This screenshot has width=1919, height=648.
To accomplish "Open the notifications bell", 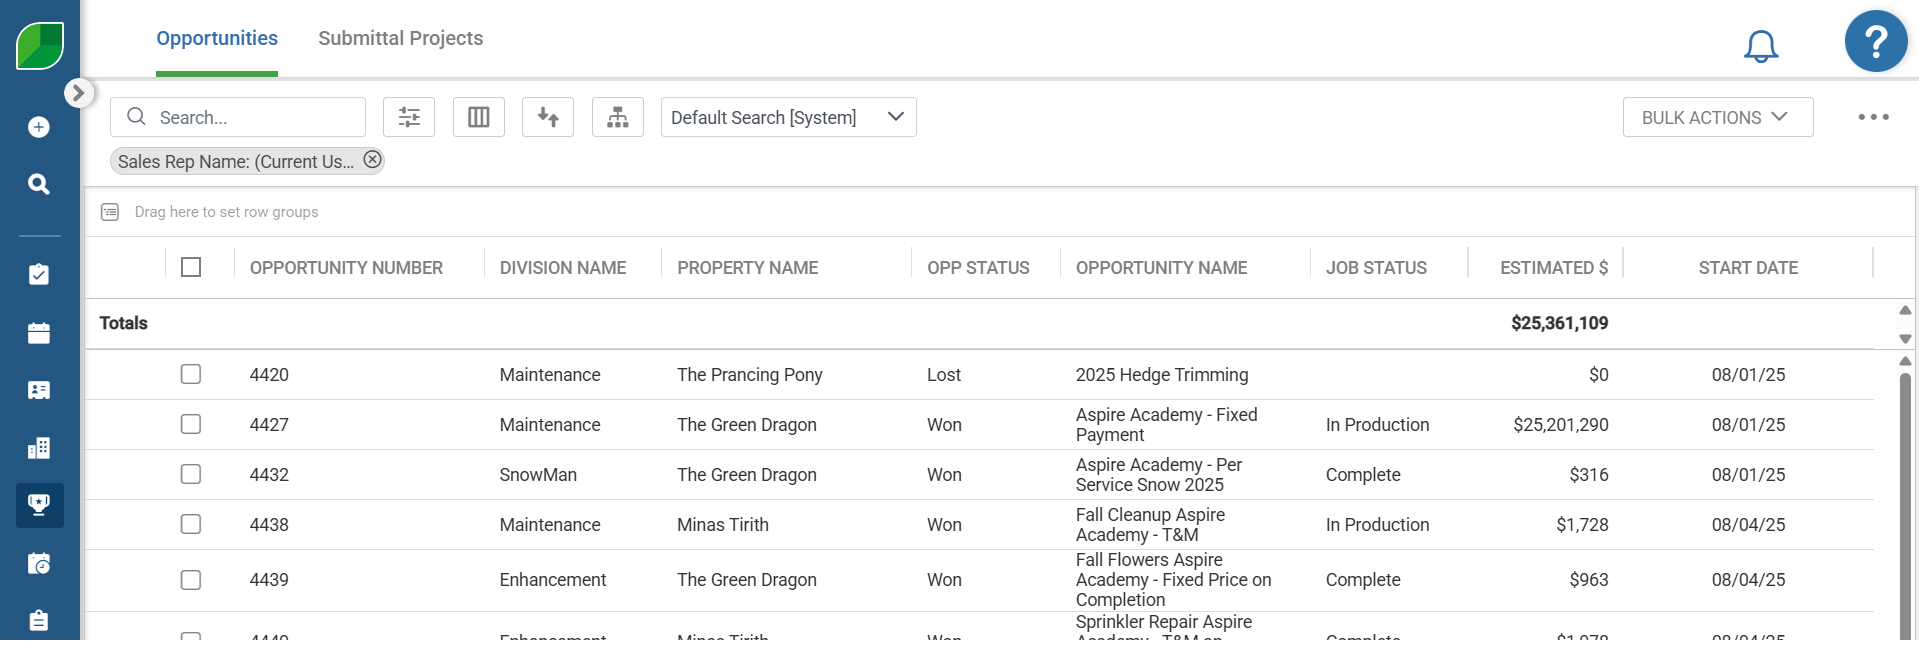I will point(1761,46).
